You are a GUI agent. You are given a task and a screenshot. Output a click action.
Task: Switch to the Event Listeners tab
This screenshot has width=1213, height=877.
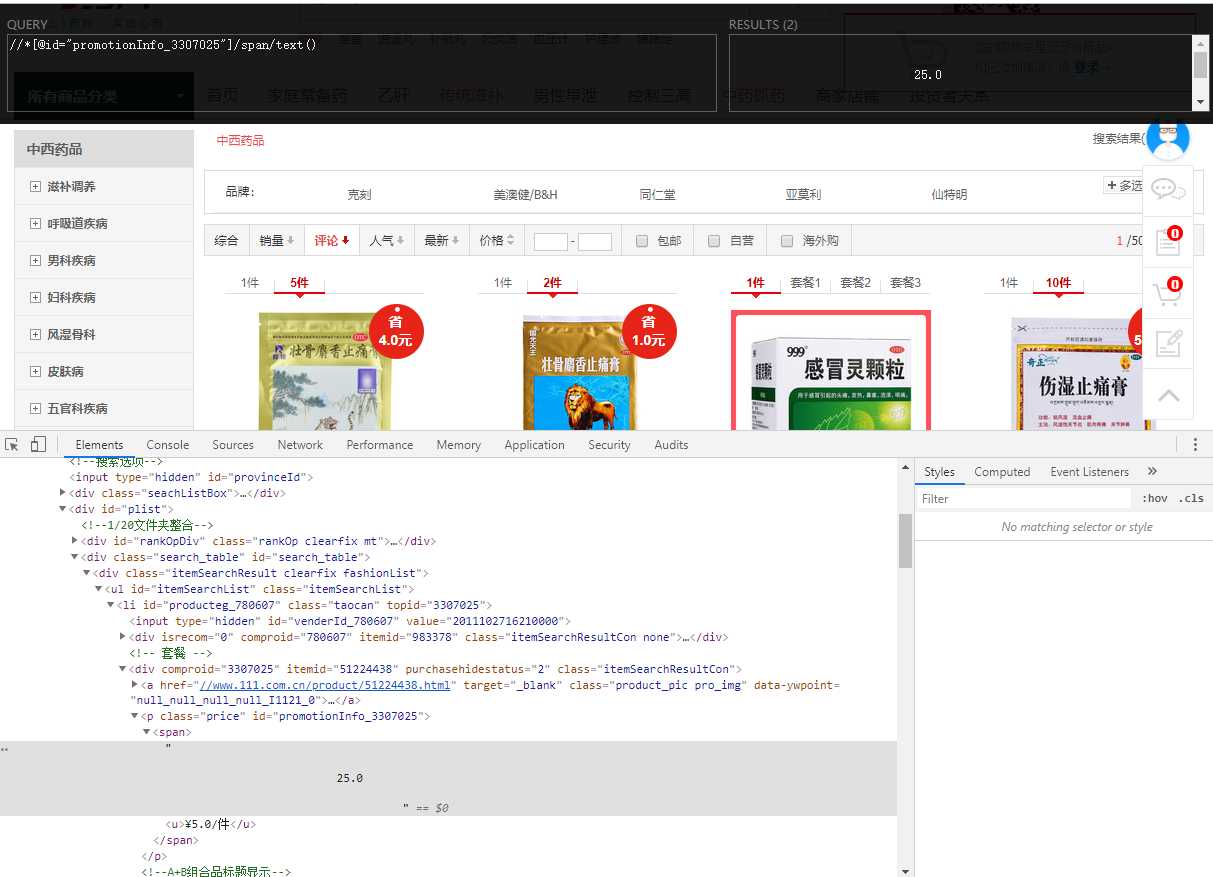click(1089, 472)
